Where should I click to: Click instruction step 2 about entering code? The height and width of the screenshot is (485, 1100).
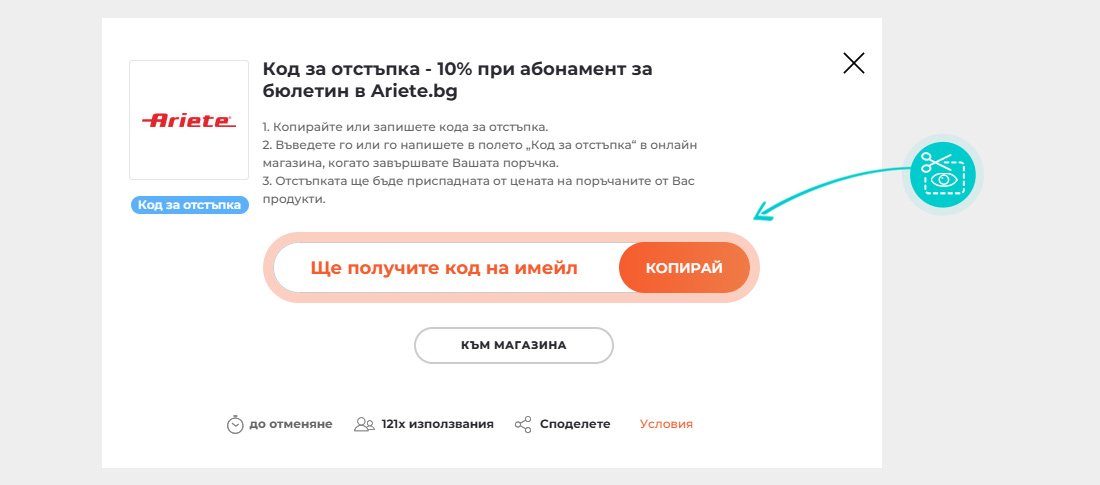pos(481,154)
